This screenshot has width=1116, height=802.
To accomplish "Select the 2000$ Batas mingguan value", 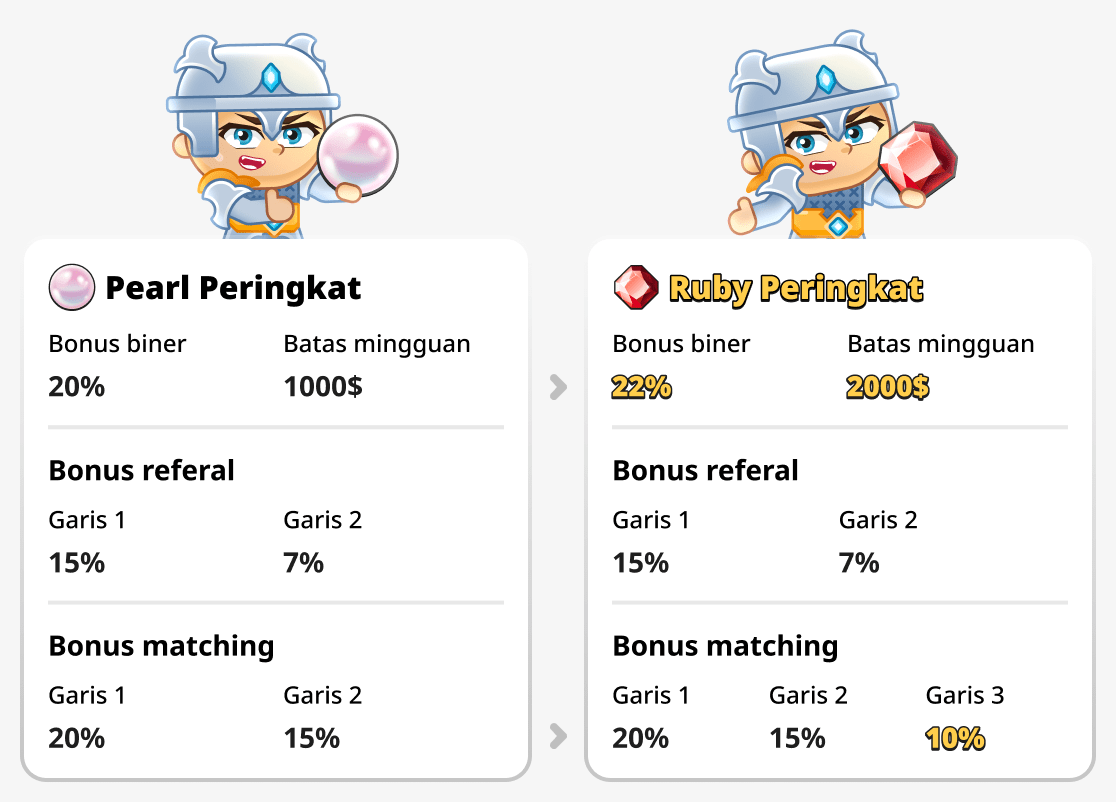I will click(x=888, y=386).
